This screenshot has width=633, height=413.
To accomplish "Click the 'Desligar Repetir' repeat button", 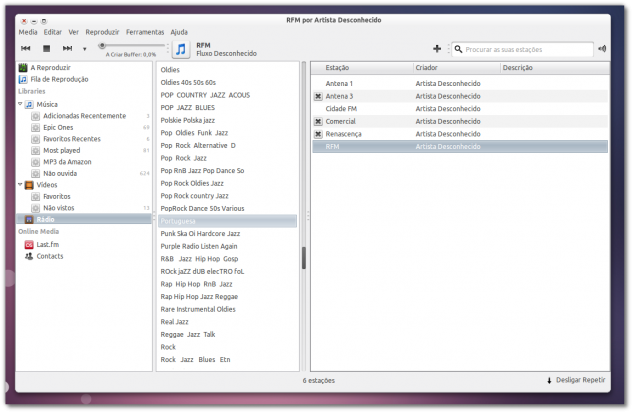I will pos(576,380).
